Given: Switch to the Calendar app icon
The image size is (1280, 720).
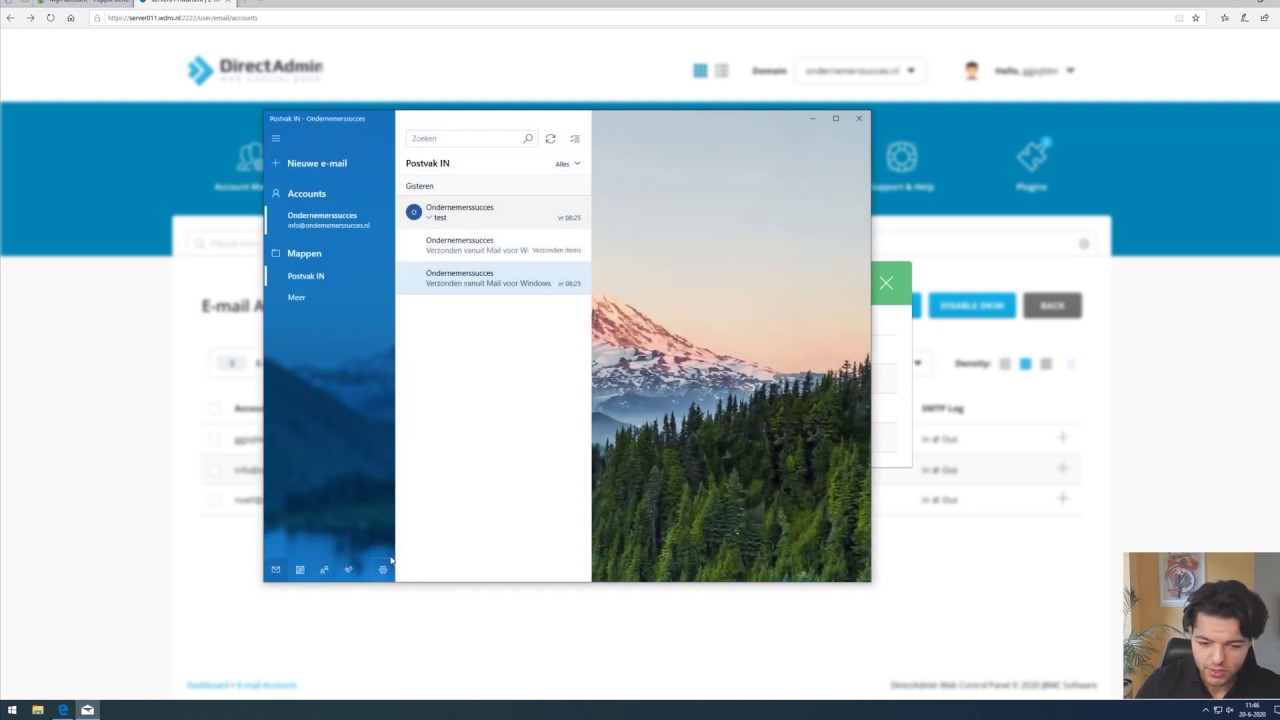Looking at the screenshot, I should [x=300, y=570].
